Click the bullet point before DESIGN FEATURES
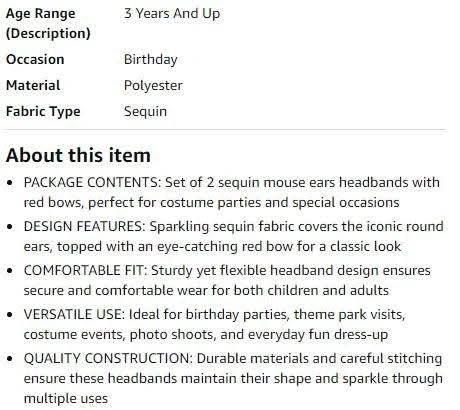This screenshot has height=410, width=460. point(10,227)
